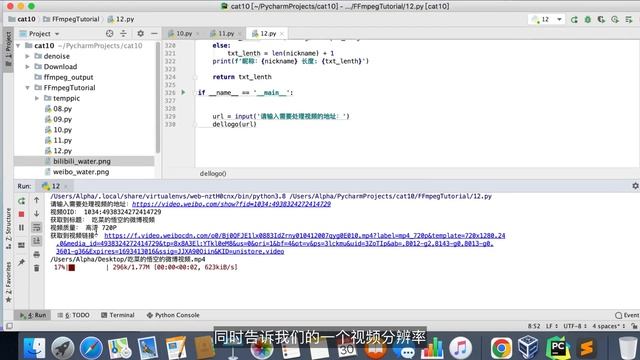The width and height of the screenshot is (640, 360).
Task: Open Sublime Text from the Dock
Action: [x=586, y=348]
